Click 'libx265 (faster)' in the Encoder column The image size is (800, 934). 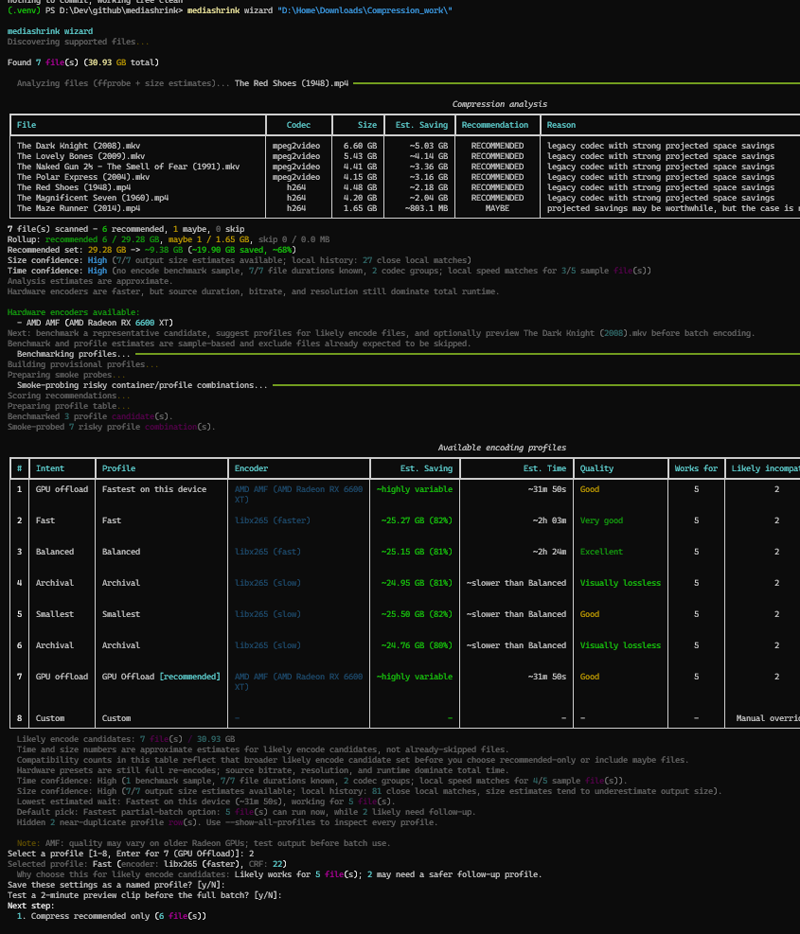273,521
